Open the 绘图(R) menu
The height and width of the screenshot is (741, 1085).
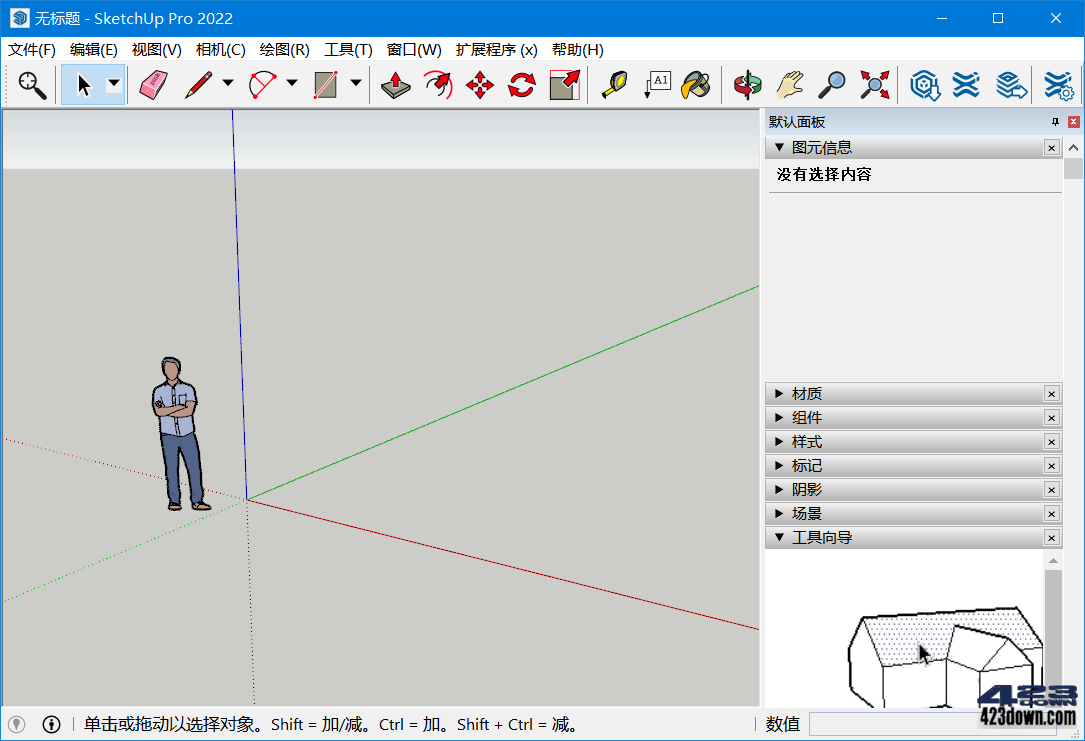[284, 50]
